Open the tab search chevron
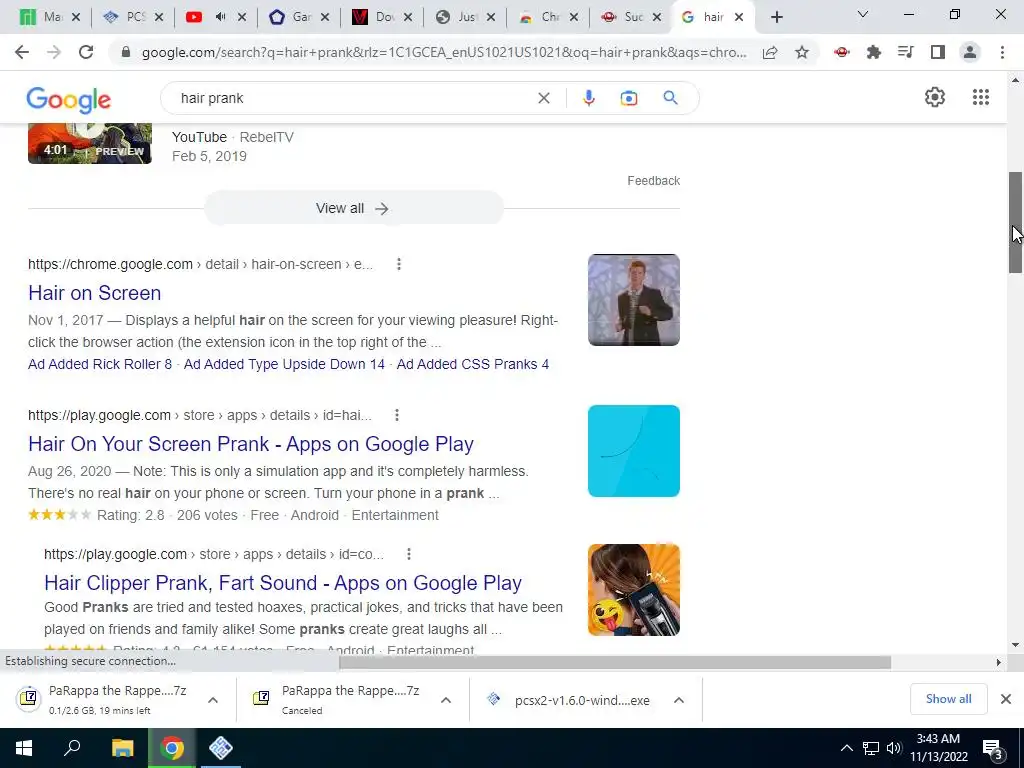Screen dimensions: 1024x768 862,14
